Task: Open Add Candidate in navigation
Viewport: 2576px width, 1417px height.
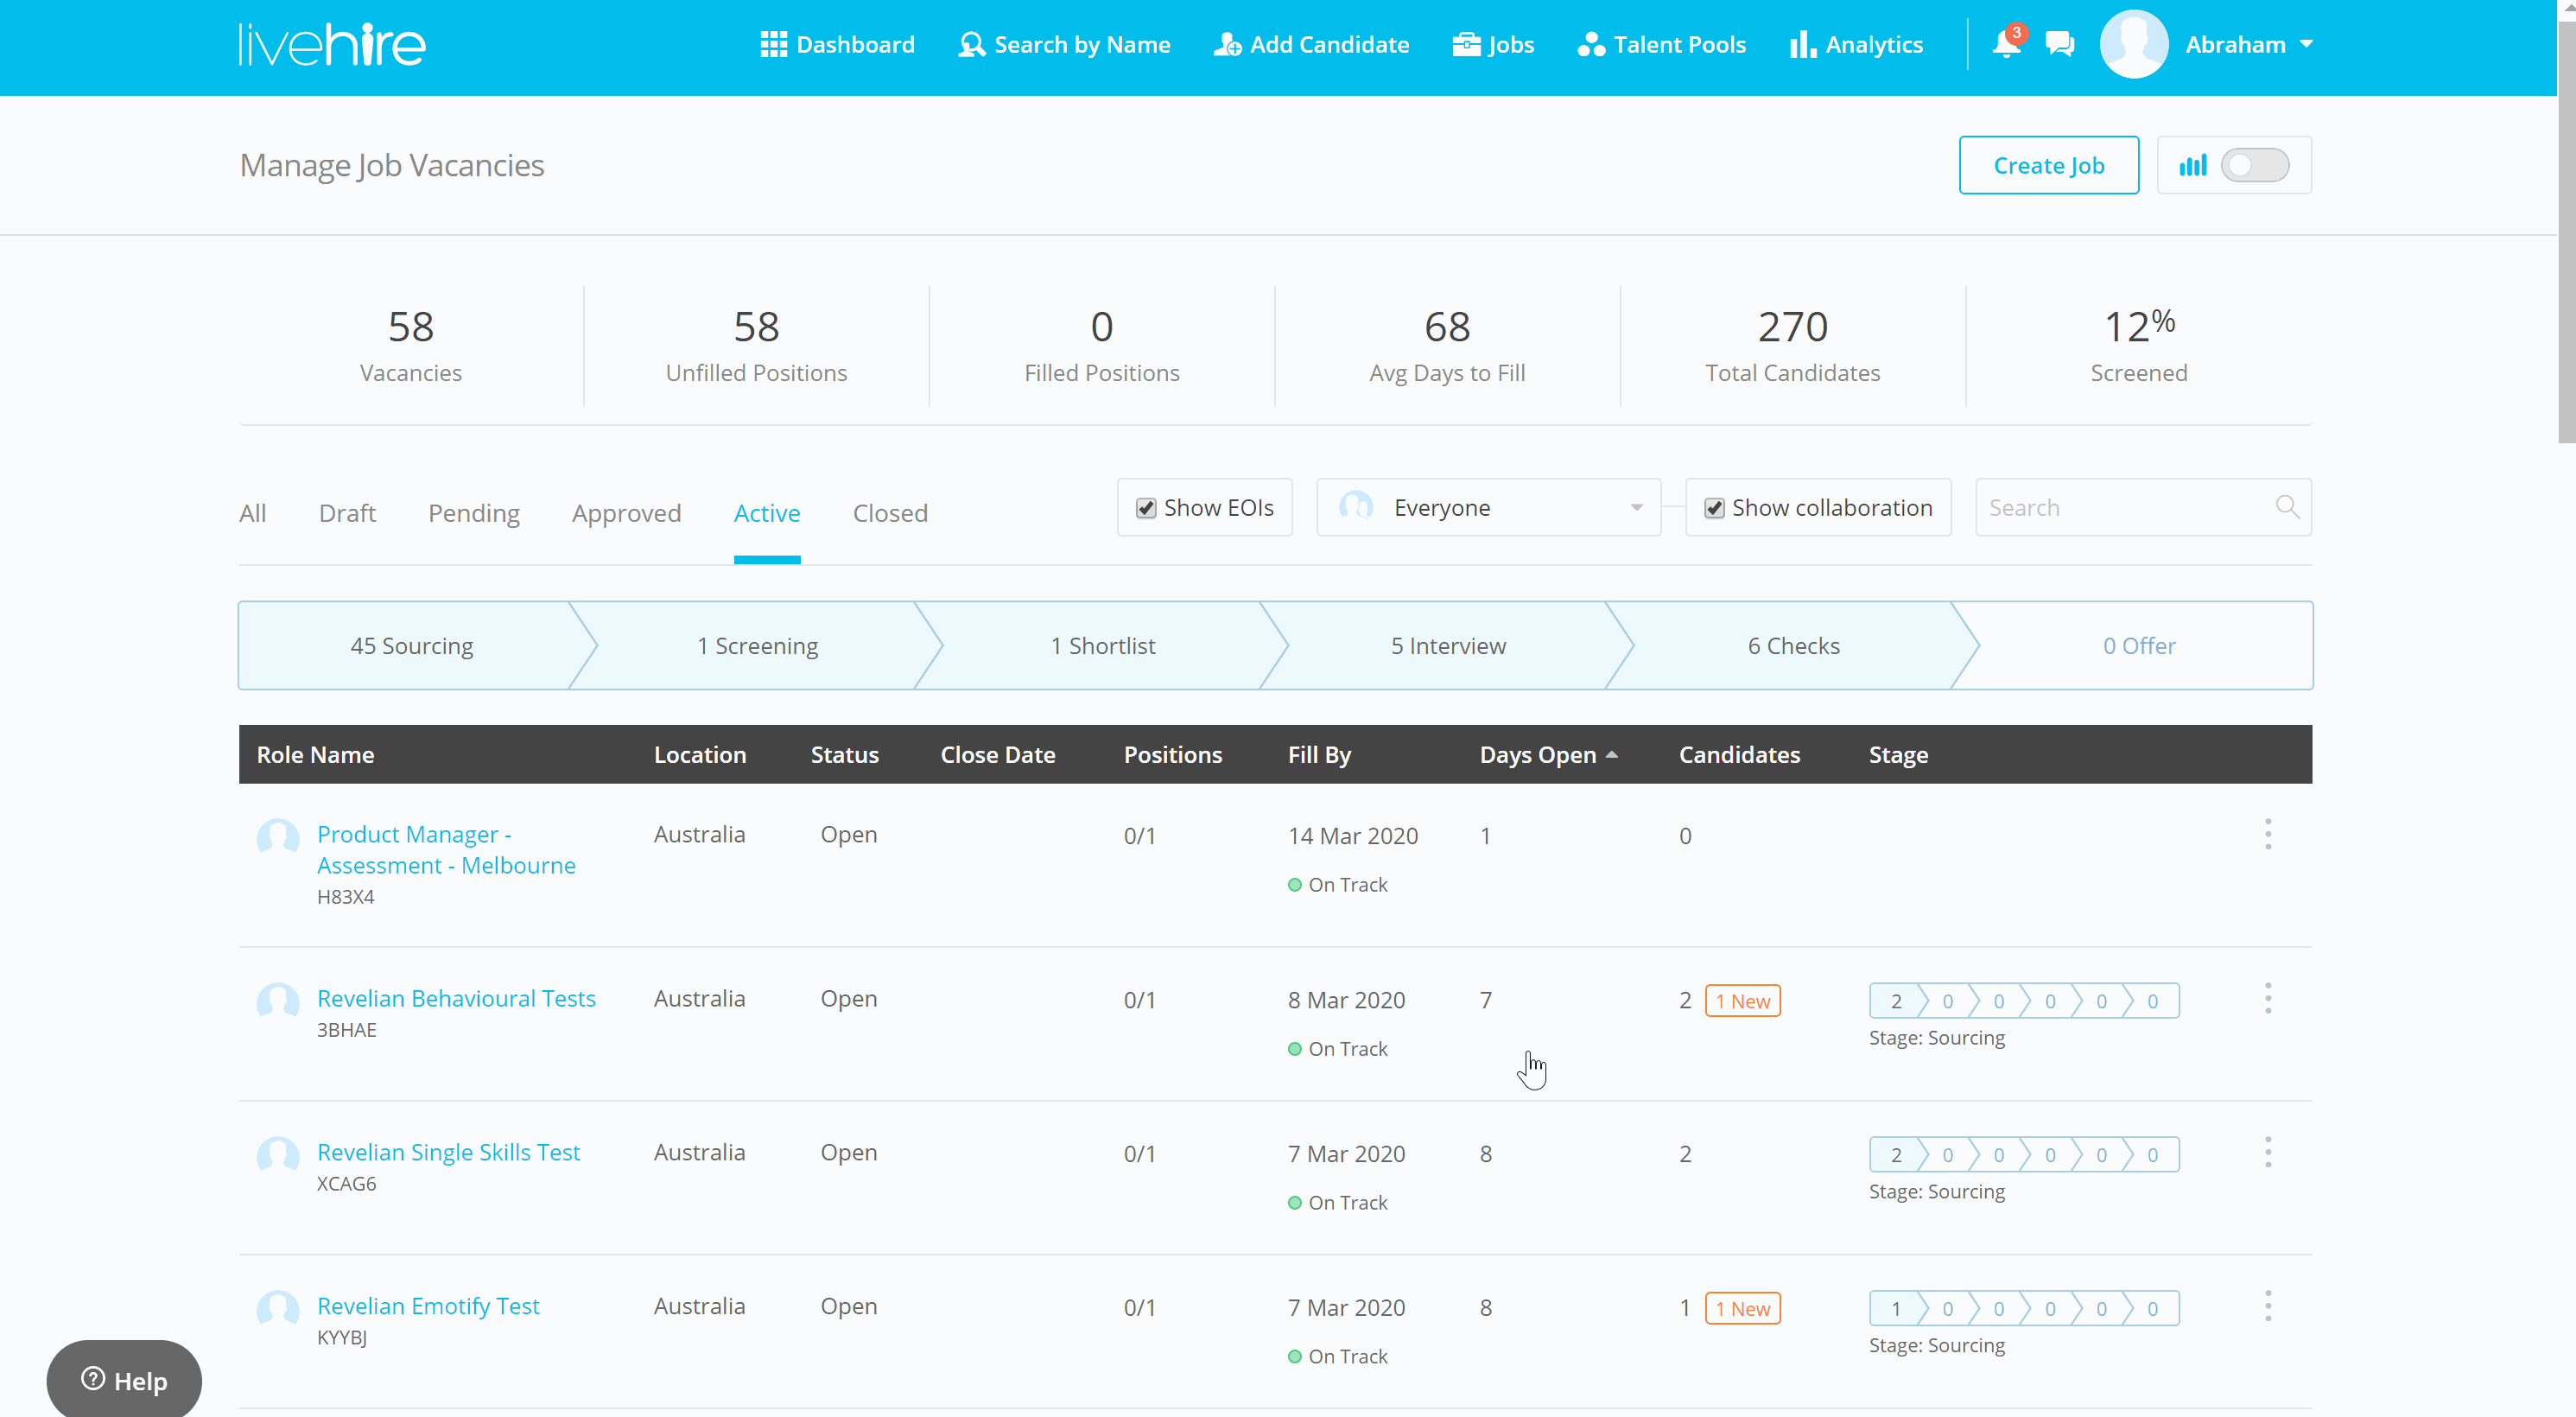Action: point(1311,45)
